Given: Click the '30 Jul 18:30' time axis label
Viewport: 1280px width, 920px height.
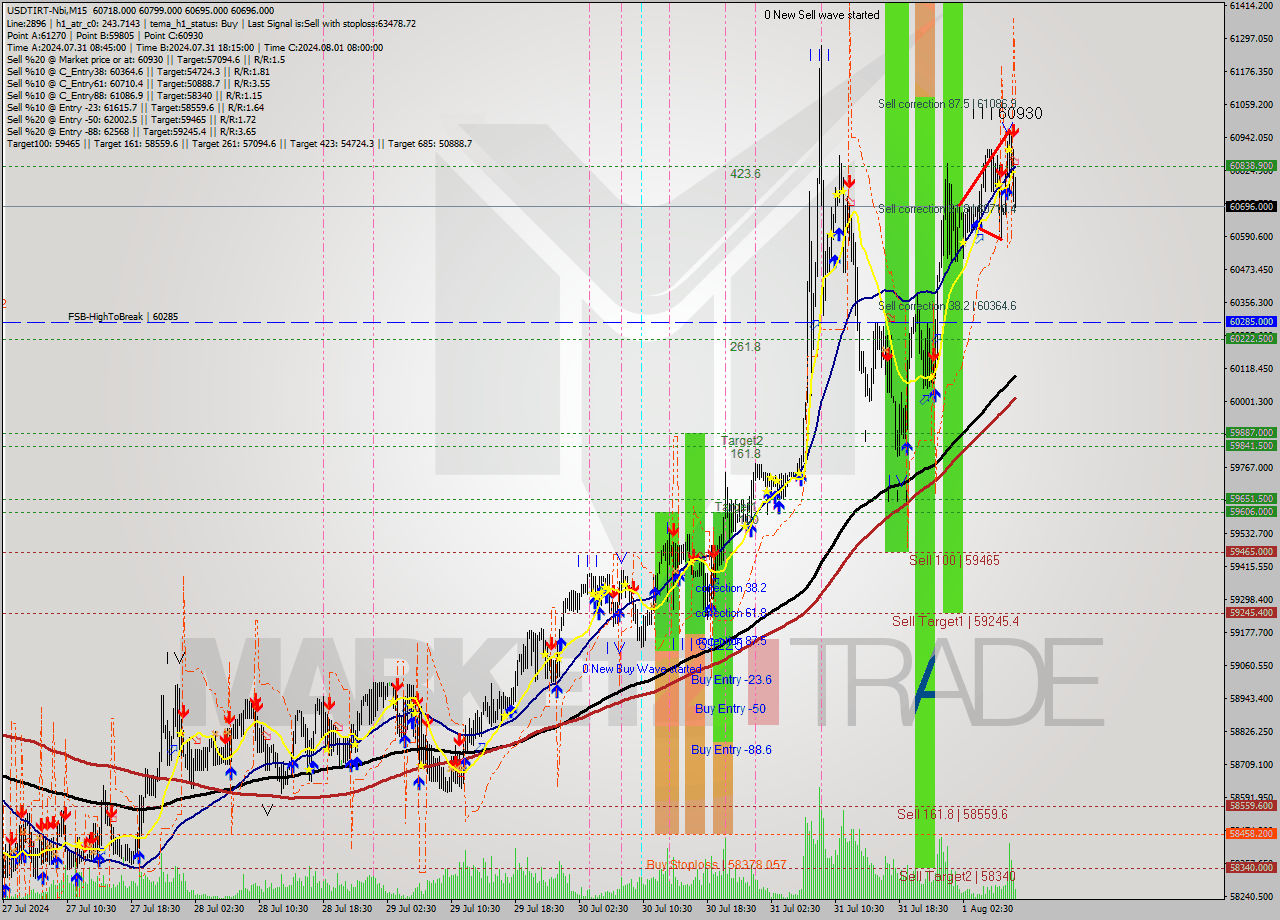Looking at the screenshot, I should (x=731, y=910).
